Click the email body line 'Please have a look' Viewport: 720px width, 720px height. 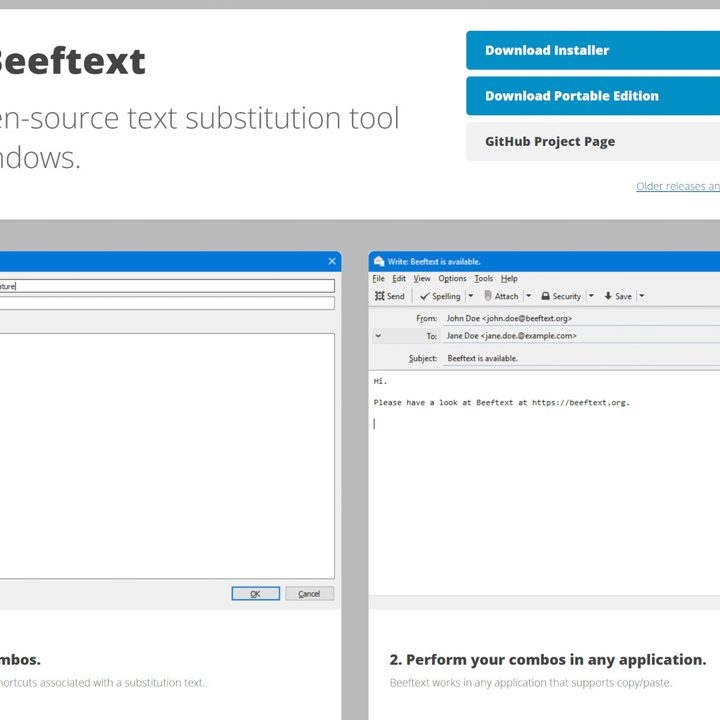(x=501, y=403)
